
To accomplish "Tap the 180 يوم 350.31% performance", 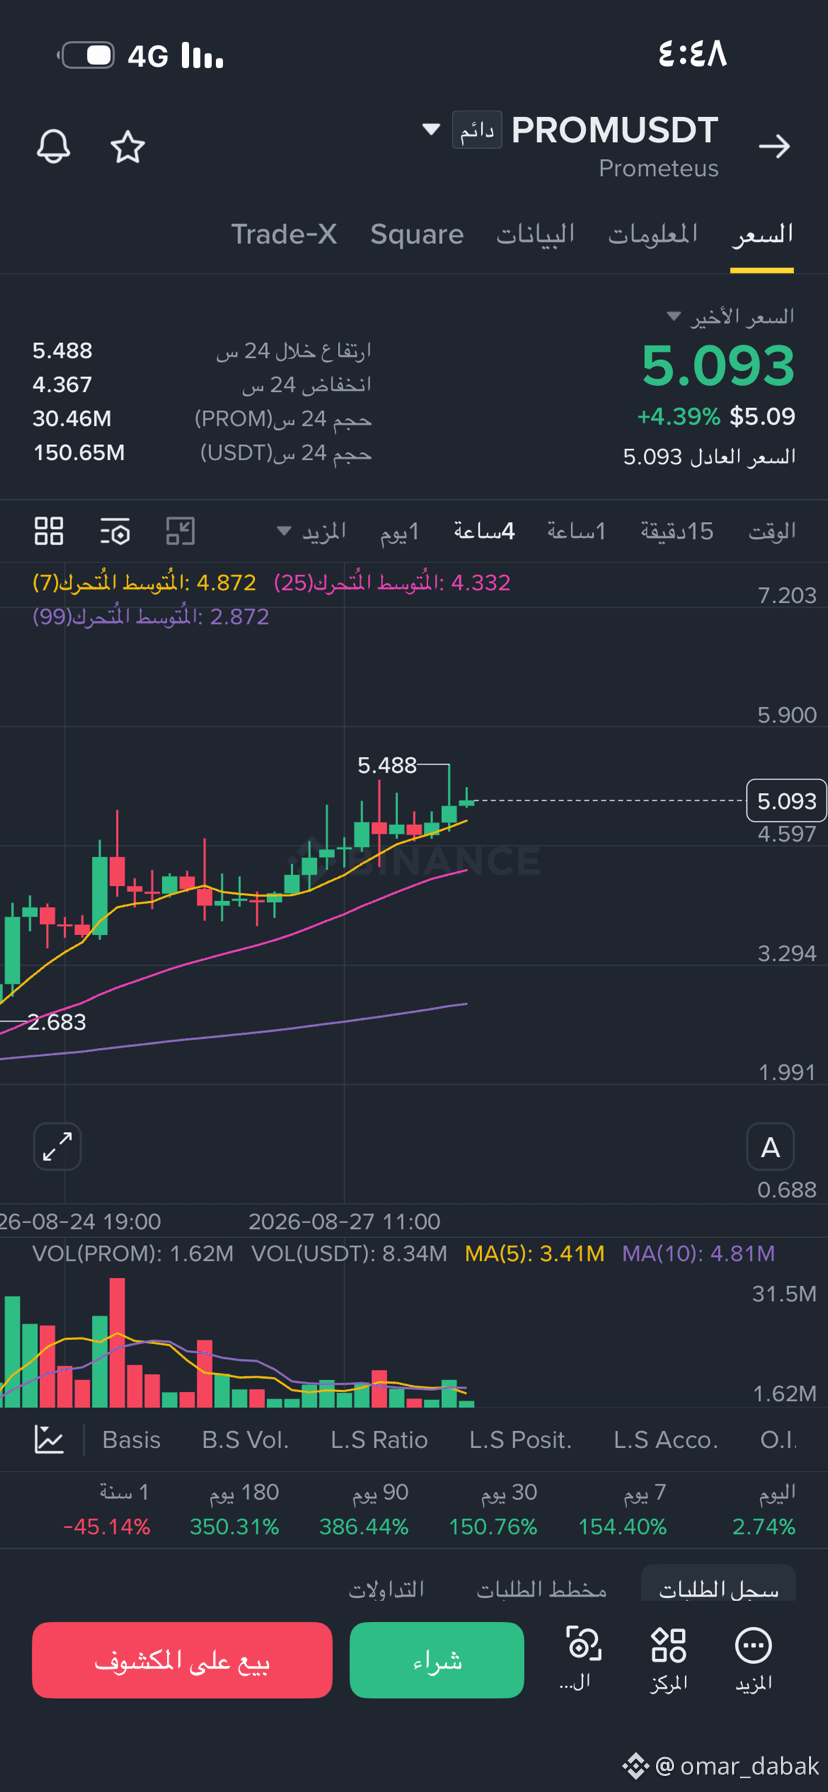I will [235, 1510].
